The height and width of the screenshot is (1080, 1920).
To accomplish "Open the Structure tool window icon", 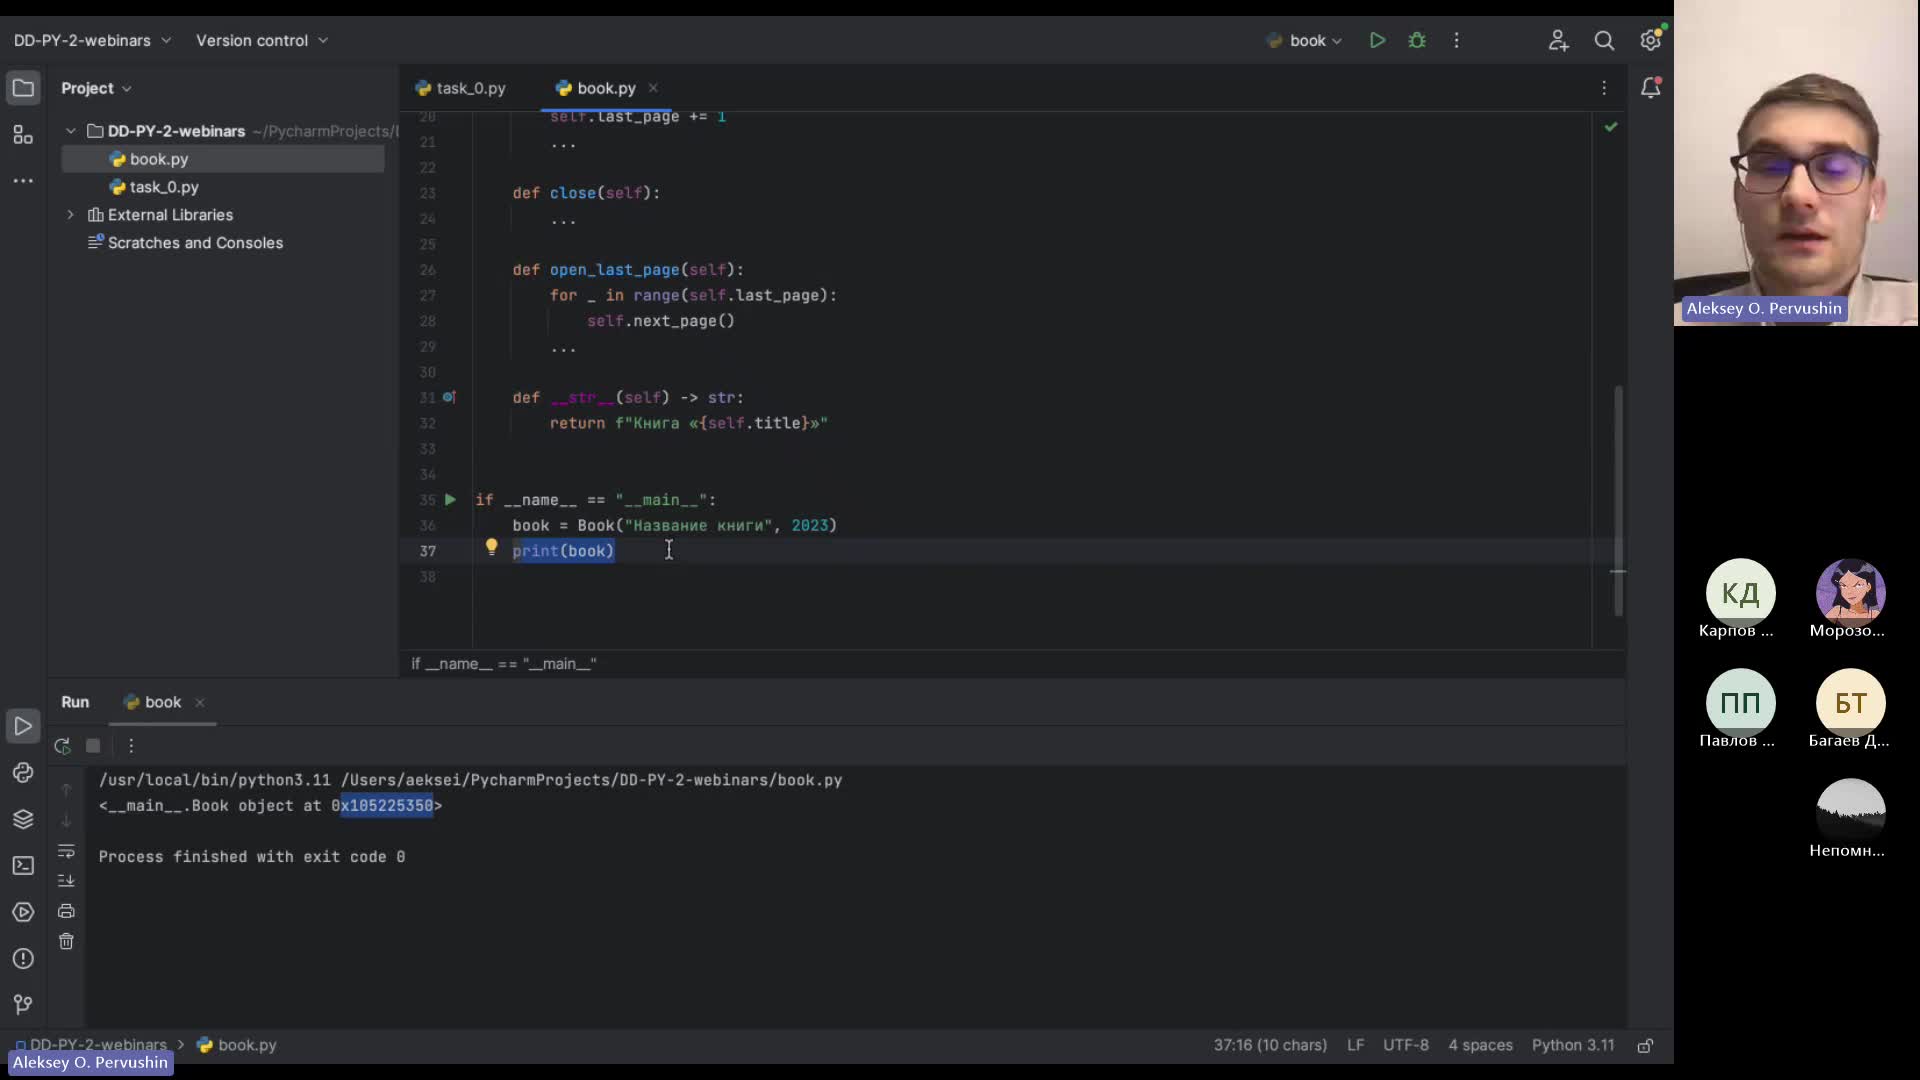I will tap(23, 135).
